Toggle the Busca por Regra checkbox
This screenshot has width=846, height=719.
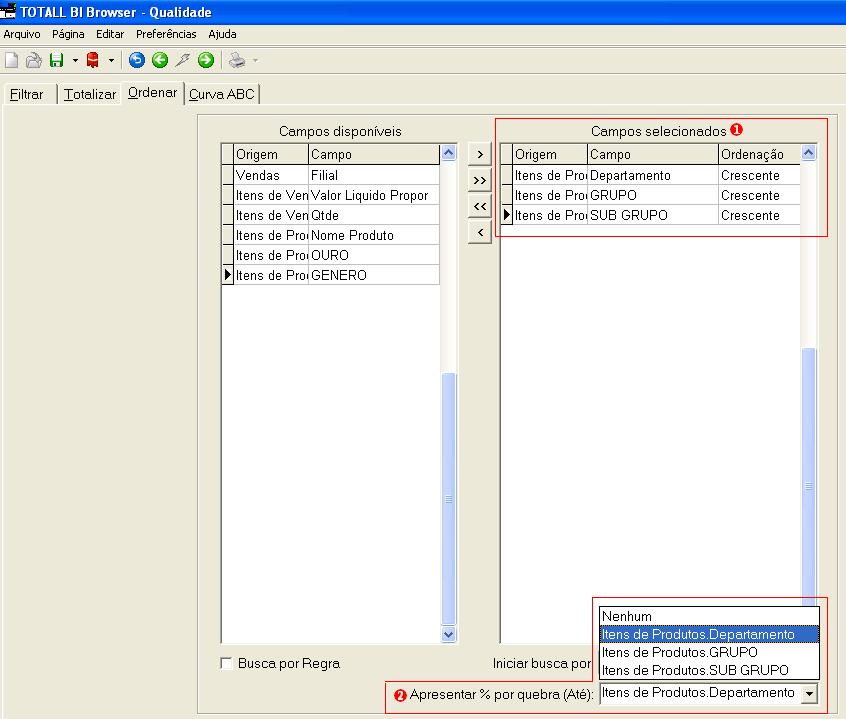[227, 663]
